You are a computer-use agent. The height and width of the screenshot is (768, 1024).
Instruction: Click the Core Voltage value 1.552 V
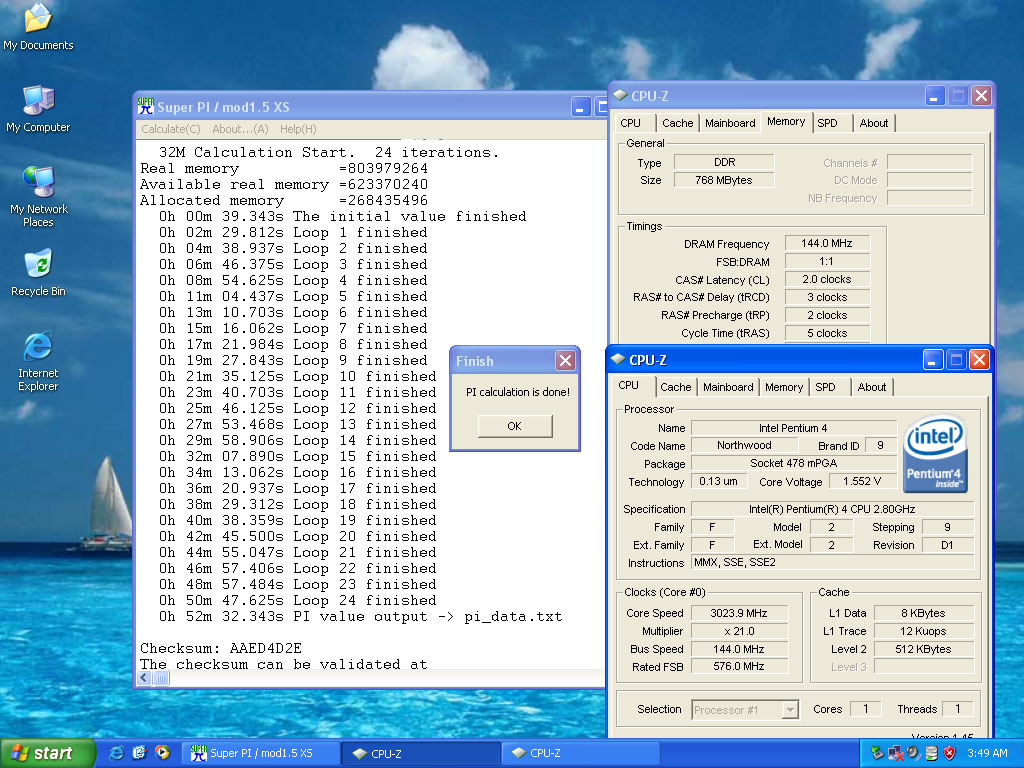[862, 481]
